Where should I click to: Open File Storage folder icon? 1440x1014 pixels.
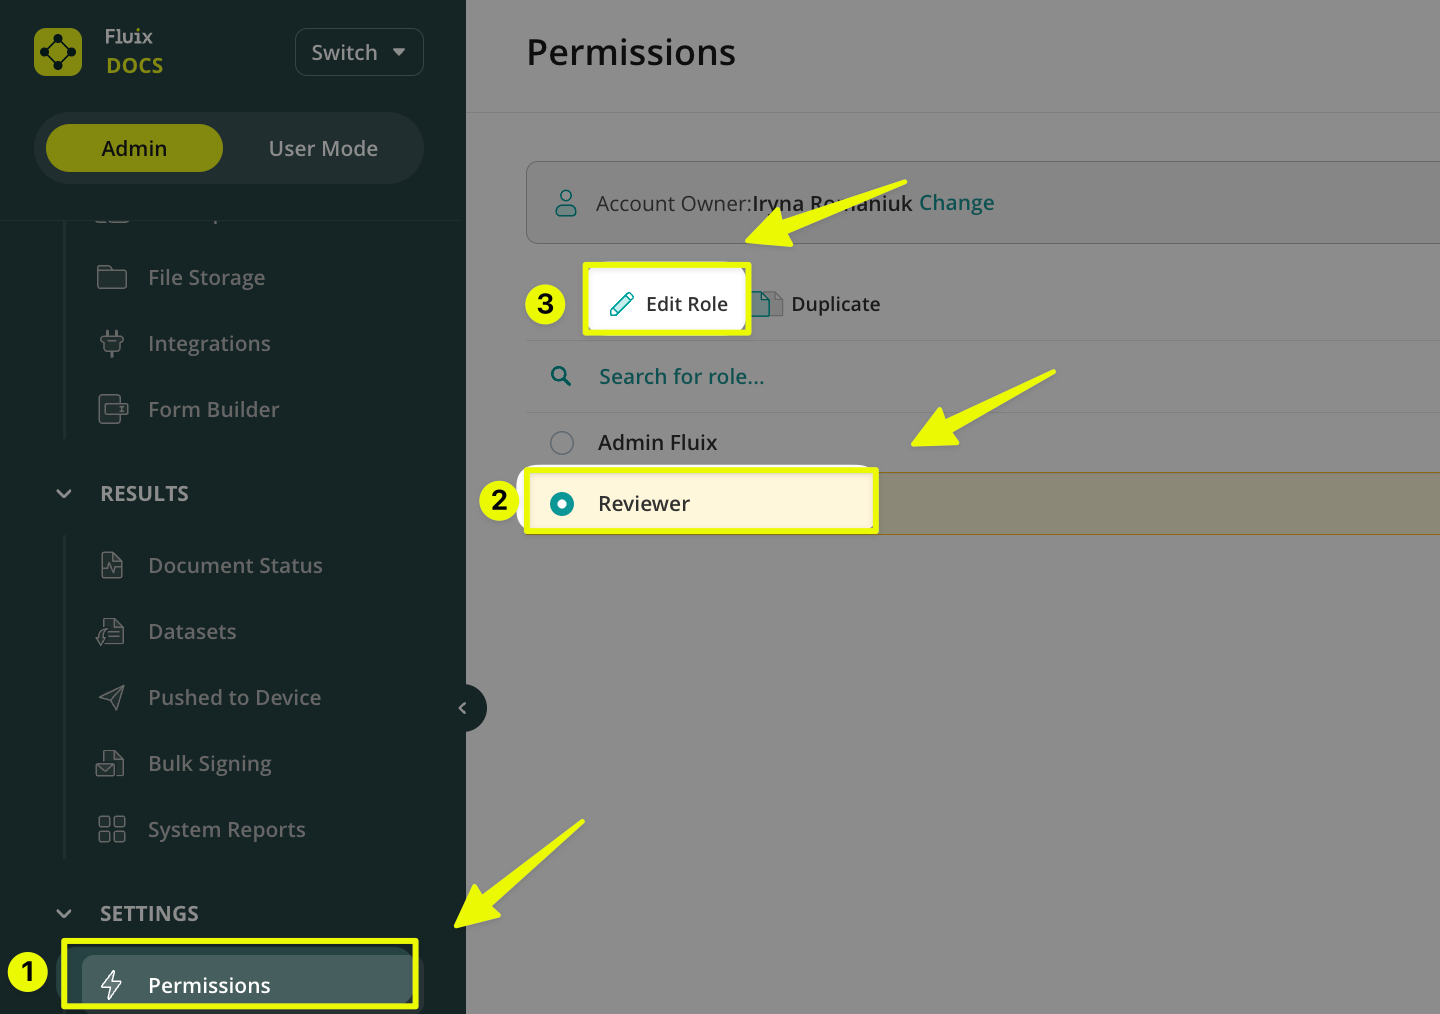[112, 277]
